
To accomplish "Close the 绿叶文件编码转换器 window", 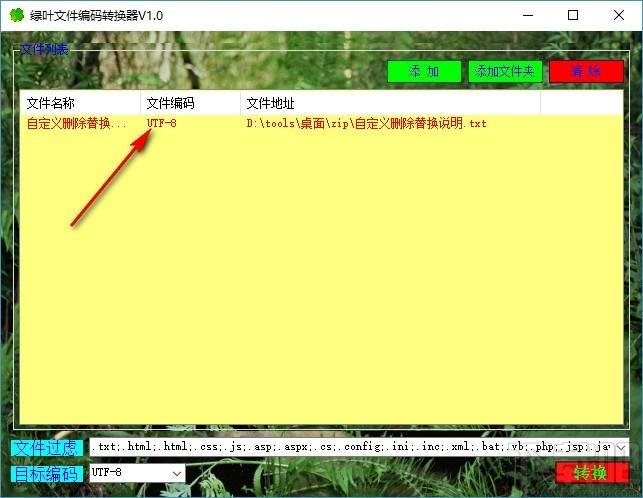I will click(619, 15).
